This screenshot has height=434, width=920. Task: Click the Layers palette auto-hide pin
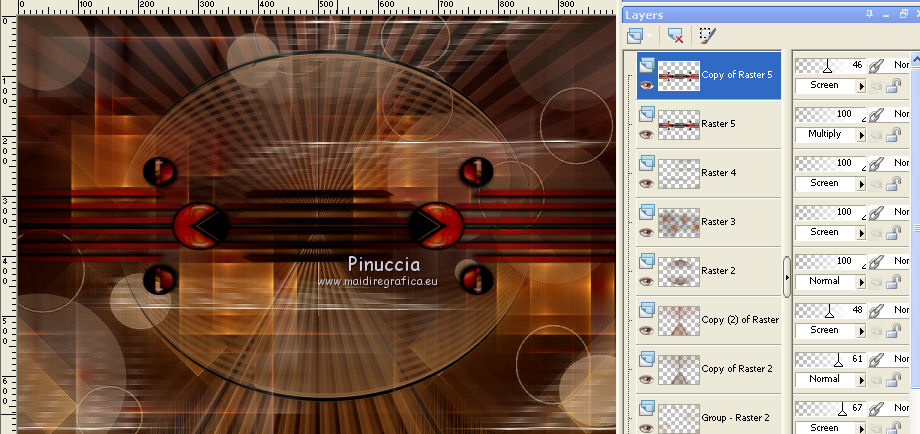tap(870, 15)
